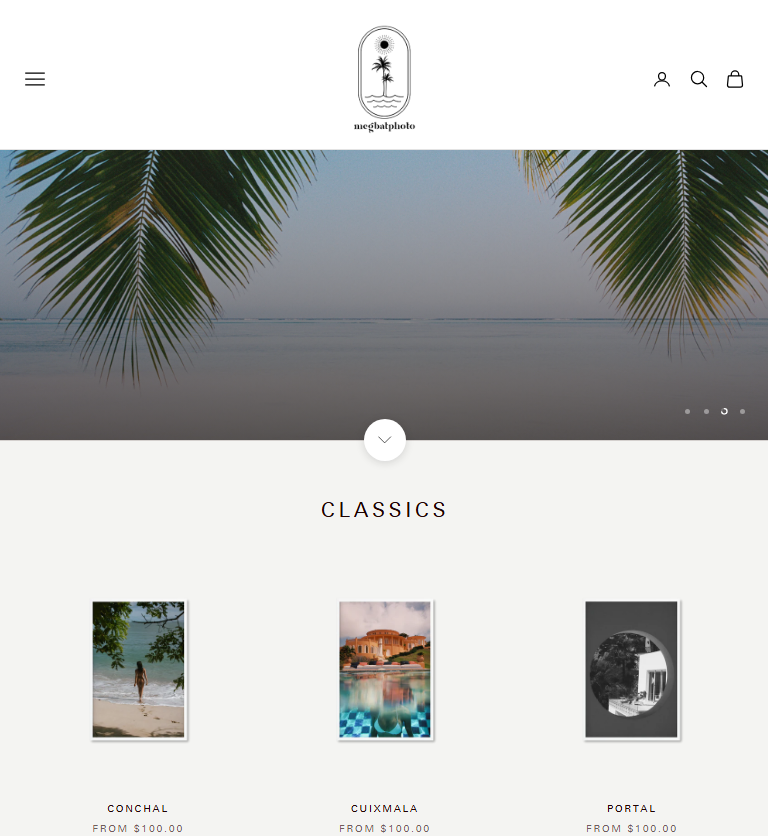Click the CUIXMALA product title link
Screen dimensions: 768x836
pyautogui.click(x=385, y=808)
